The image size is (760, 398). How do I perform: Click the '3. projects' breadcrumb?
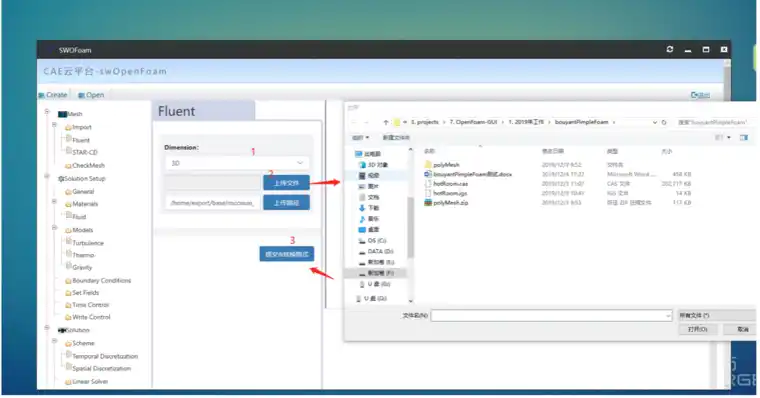(425, 122)
